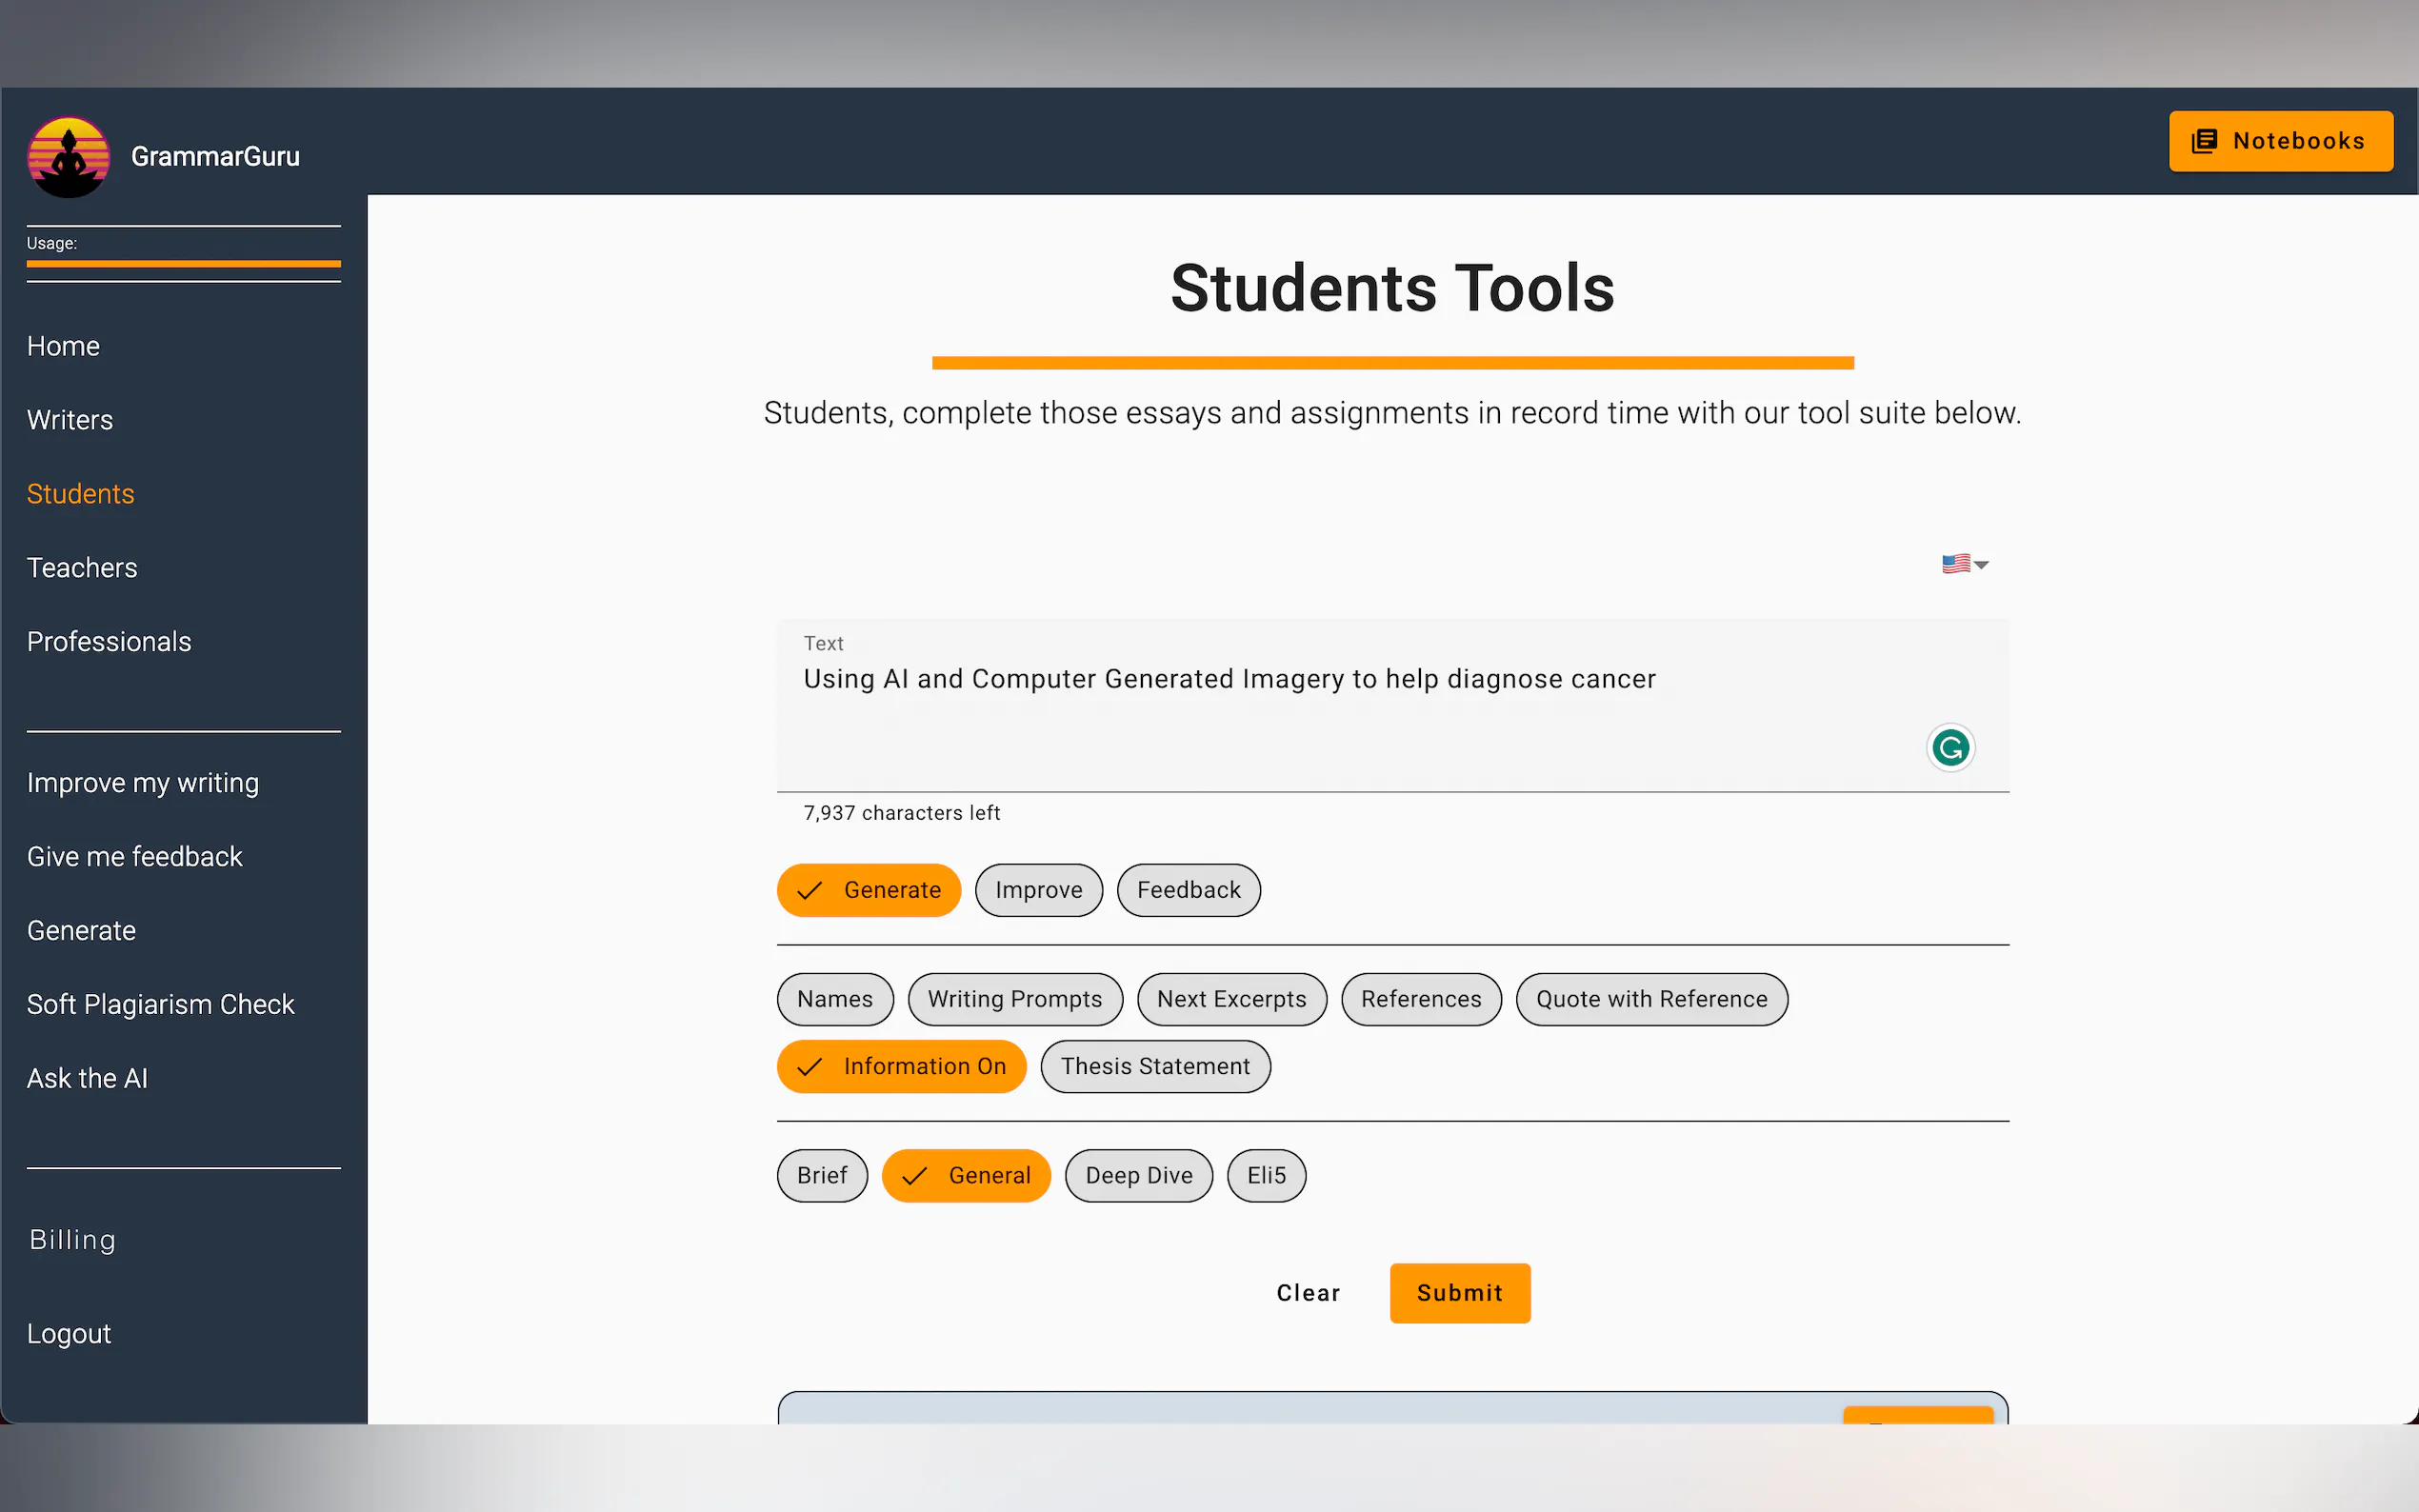Deselect the Information On chip
Viewport: 2419px width, 1512px height.
click(901, 1066)
